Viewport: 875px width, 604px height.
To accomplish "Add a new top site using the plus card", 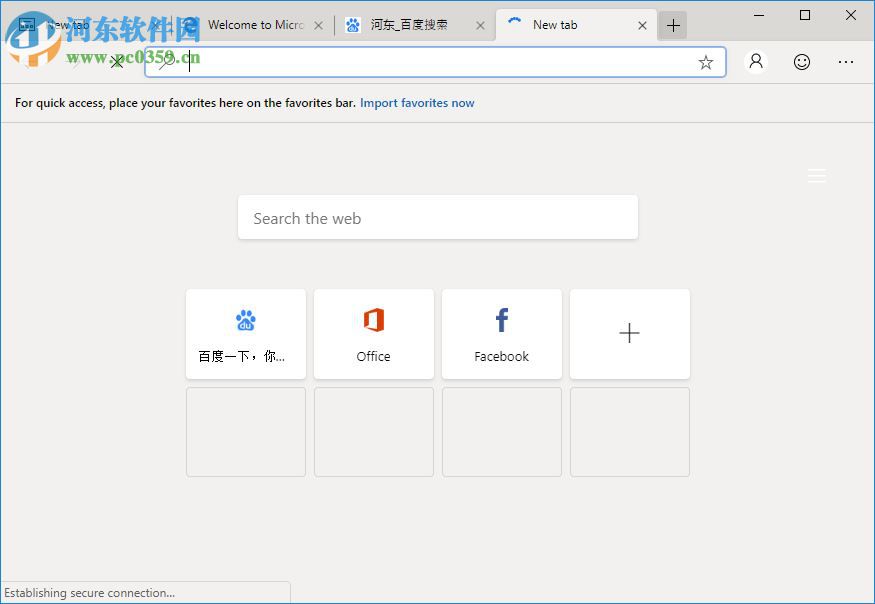I will click(x=629, y=333).
